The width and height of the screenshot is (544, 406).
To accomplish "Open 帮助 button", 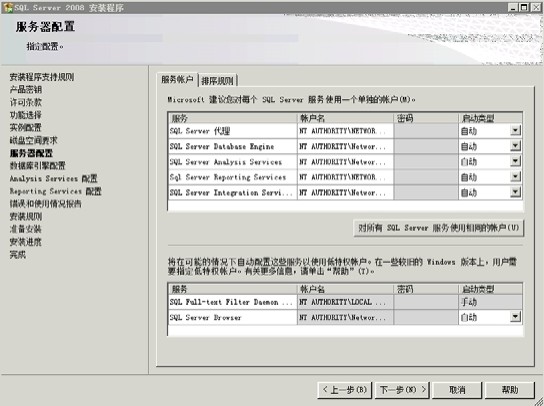I will [x=510, y=390].
